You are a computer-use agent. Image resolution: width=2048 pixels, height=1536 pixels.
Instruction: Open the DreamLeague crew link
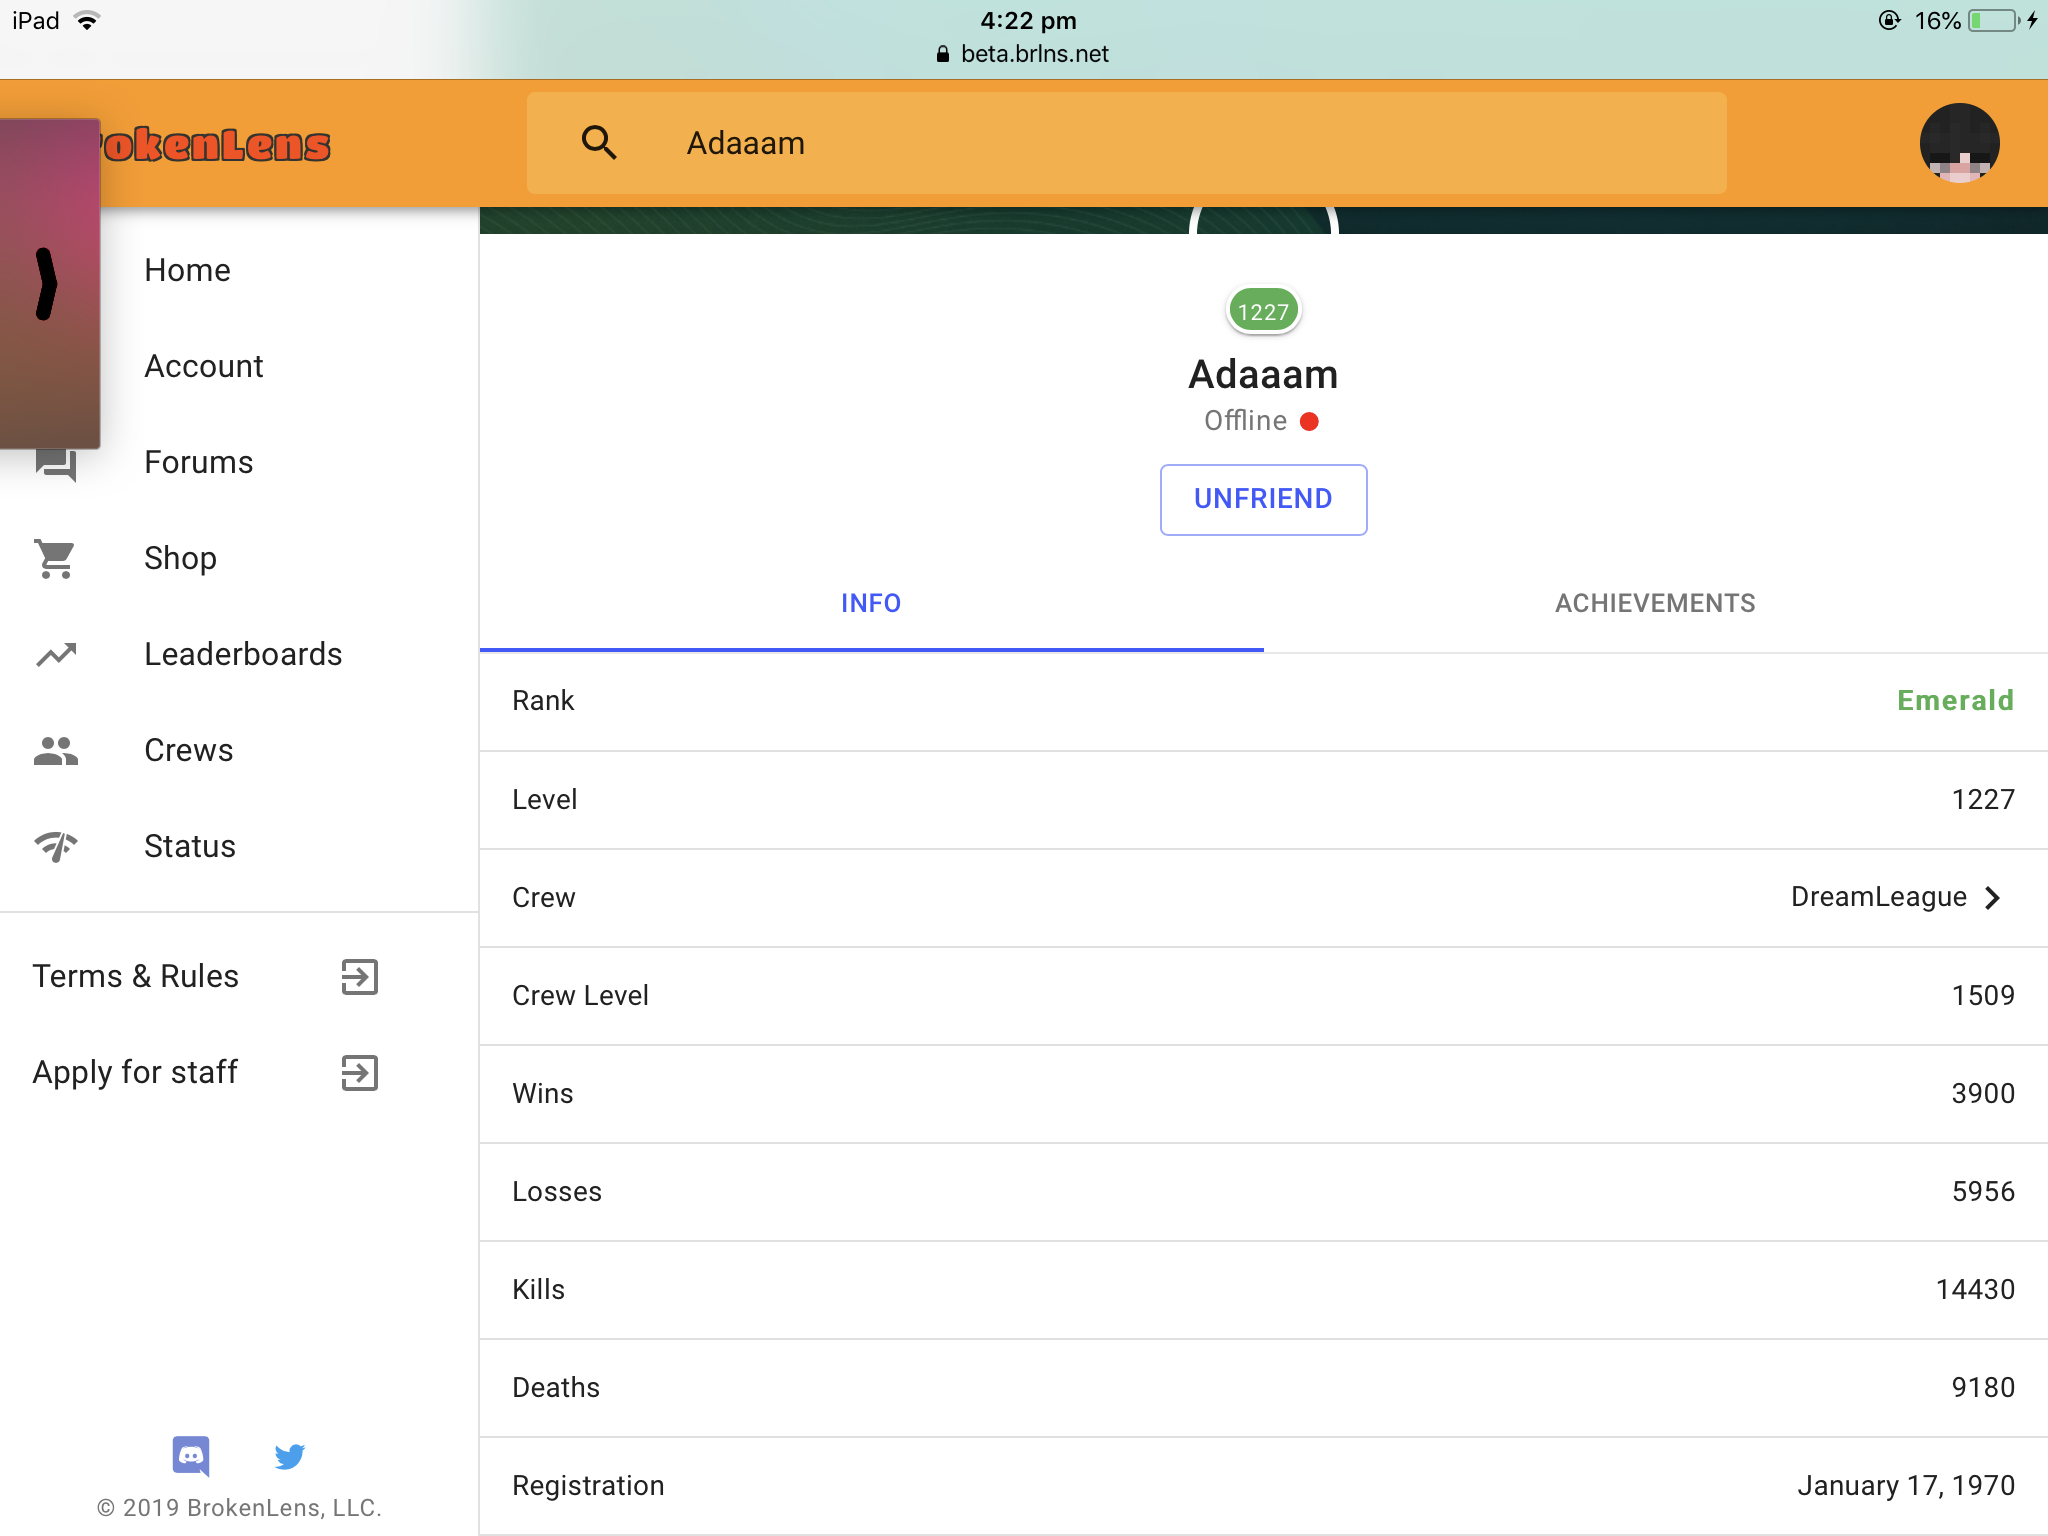(x=1878, y=897)
